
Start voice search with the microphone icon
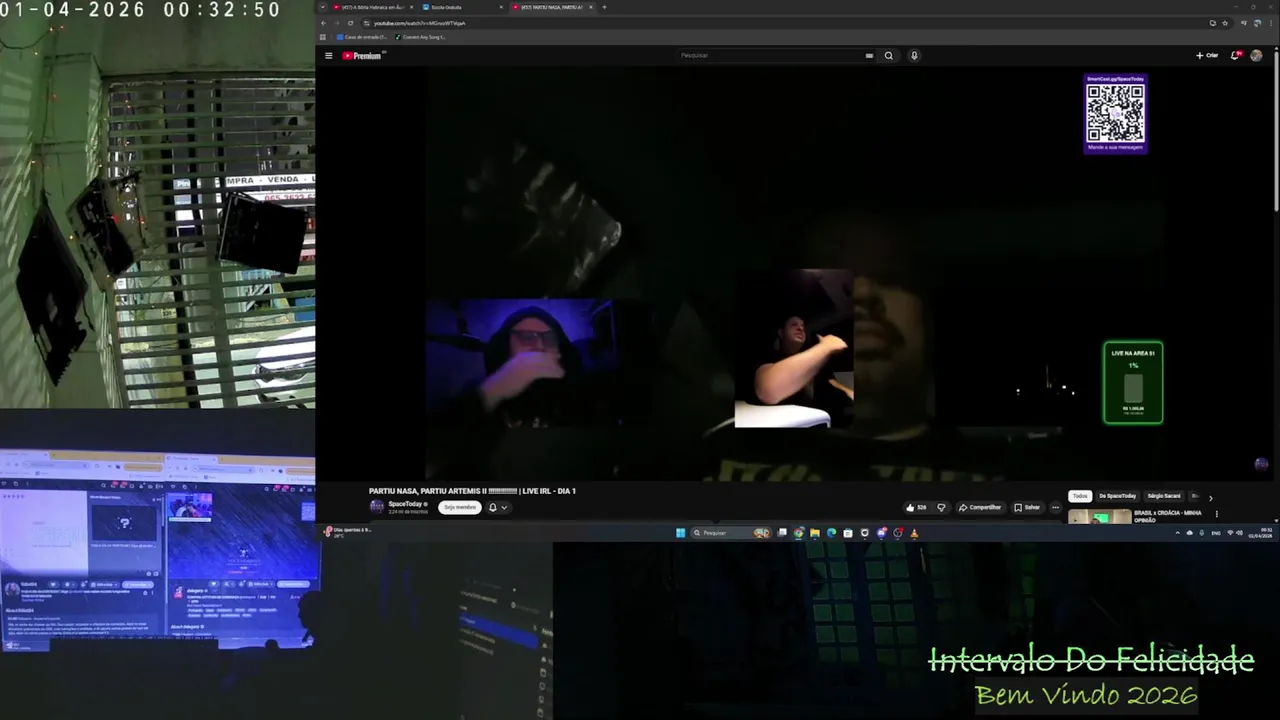coord(914,56)
